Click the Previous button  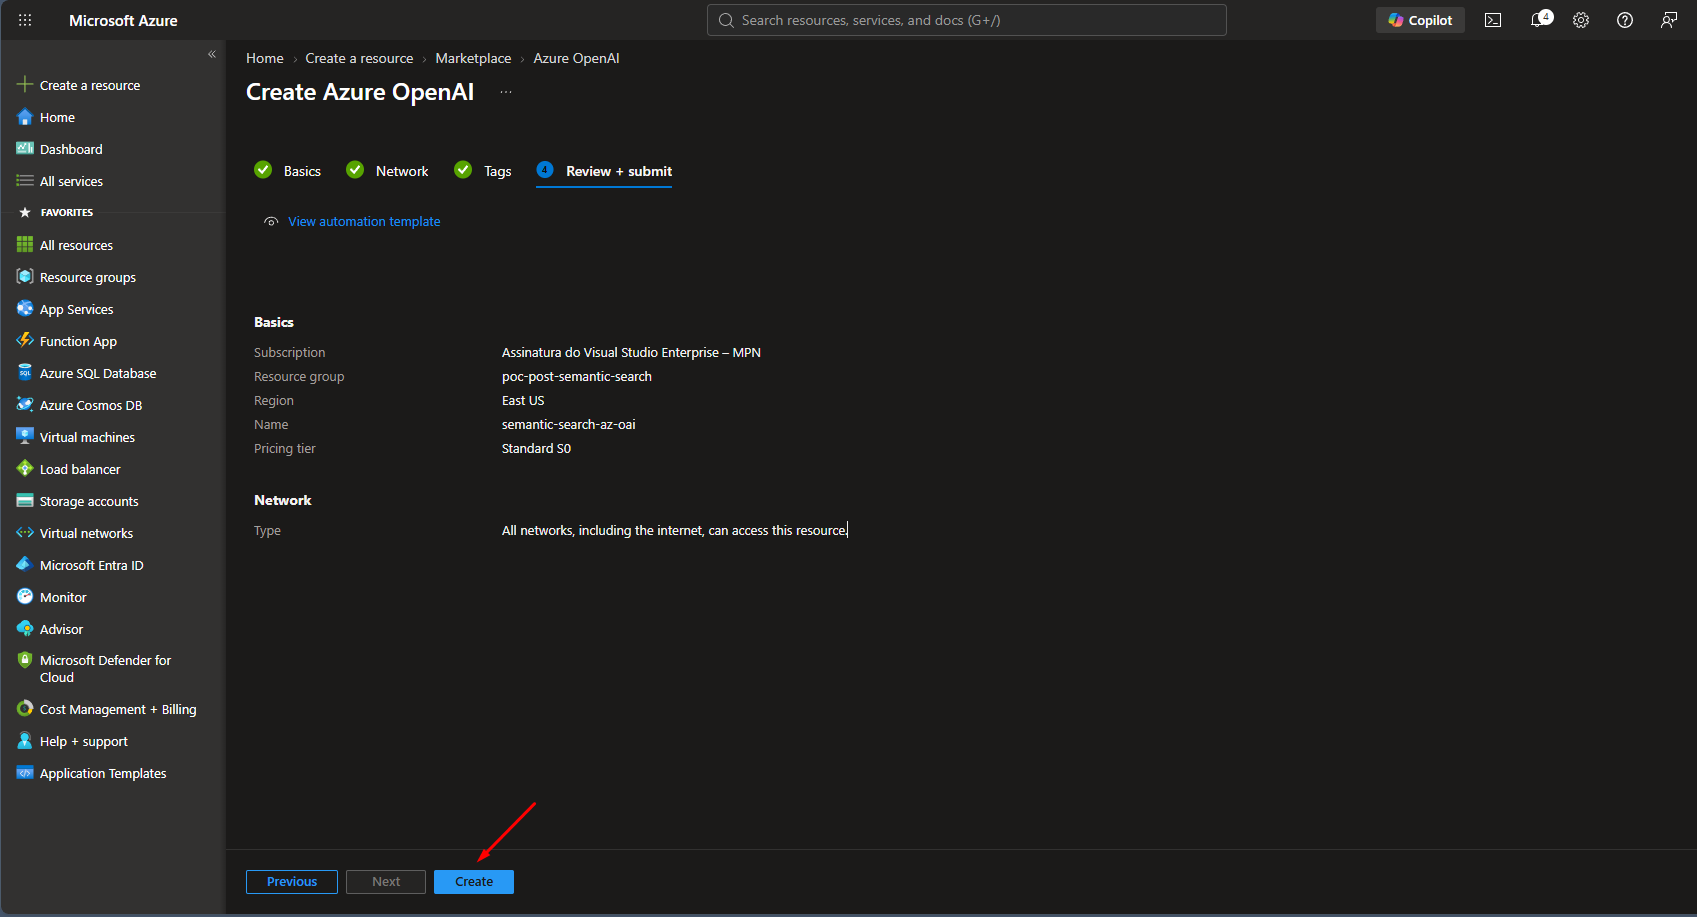[292, 882]
